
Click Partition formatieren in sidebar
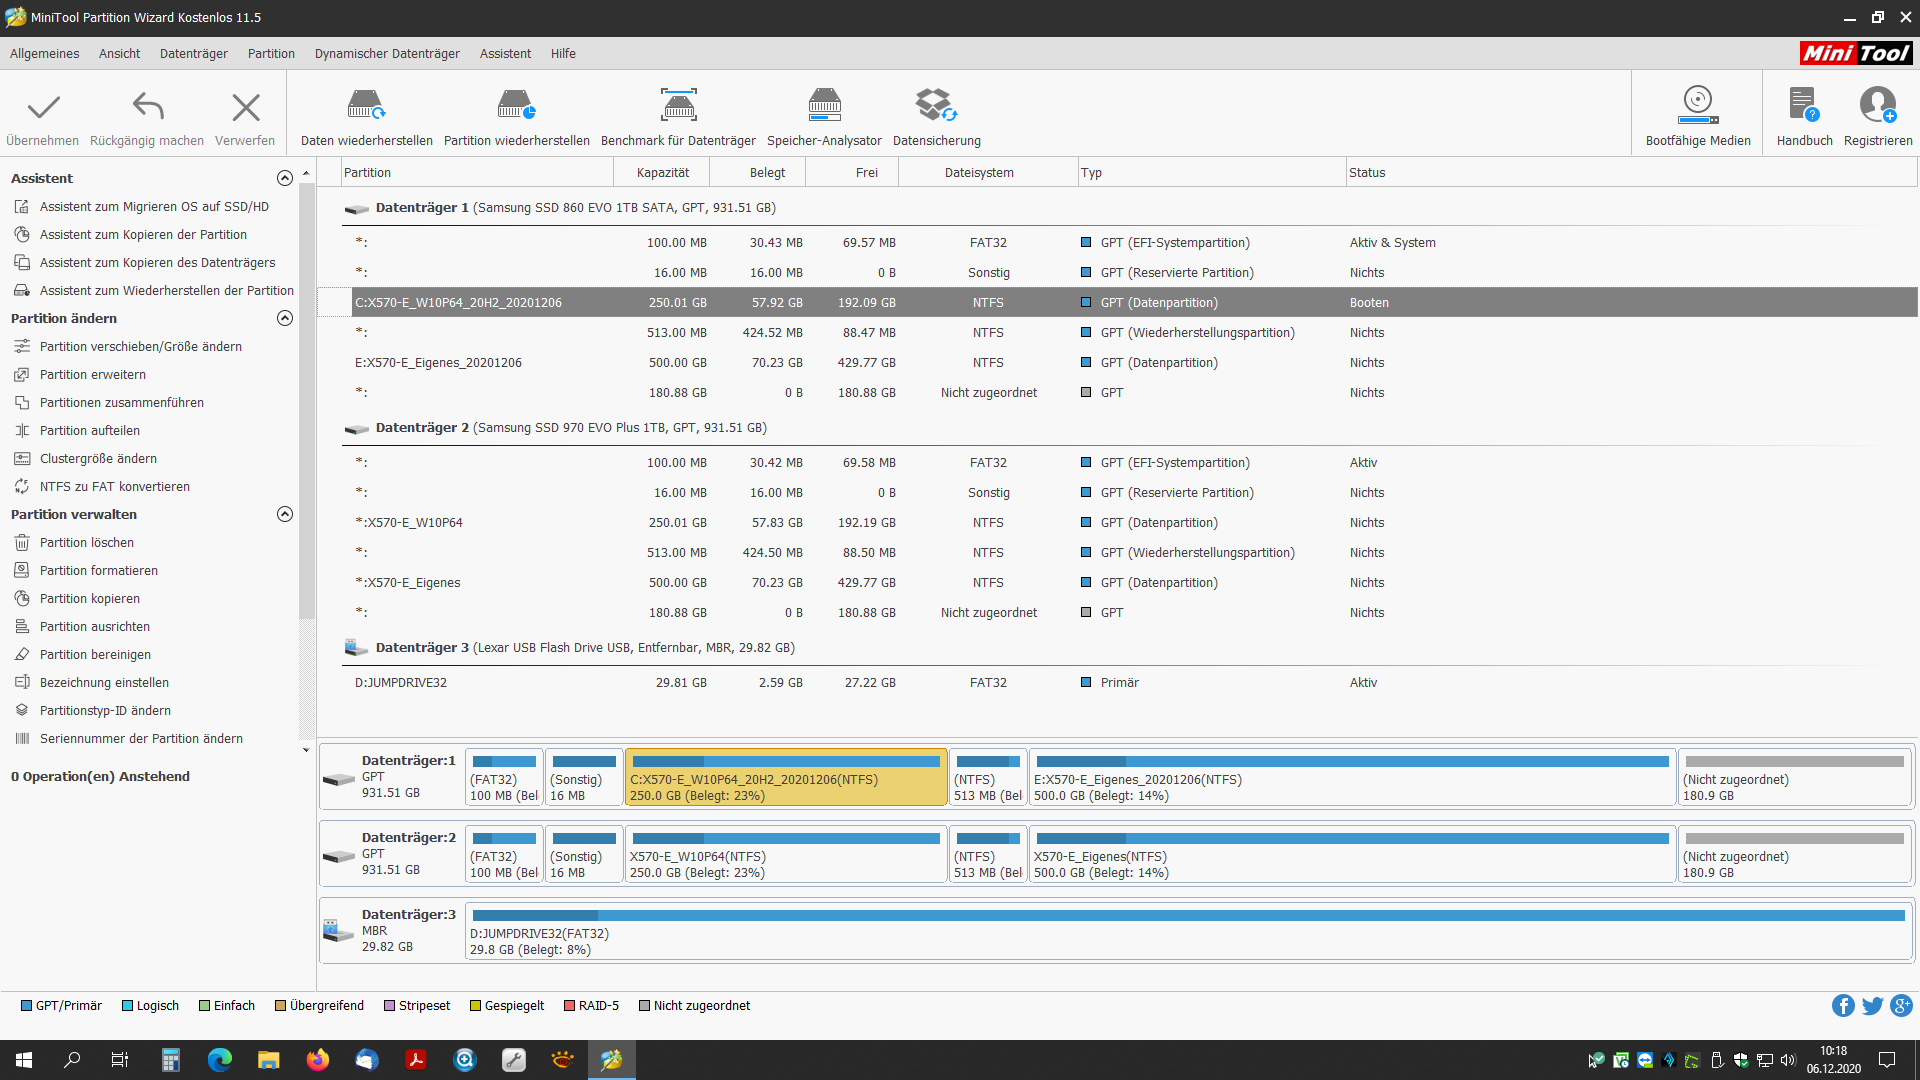[98, 570]
